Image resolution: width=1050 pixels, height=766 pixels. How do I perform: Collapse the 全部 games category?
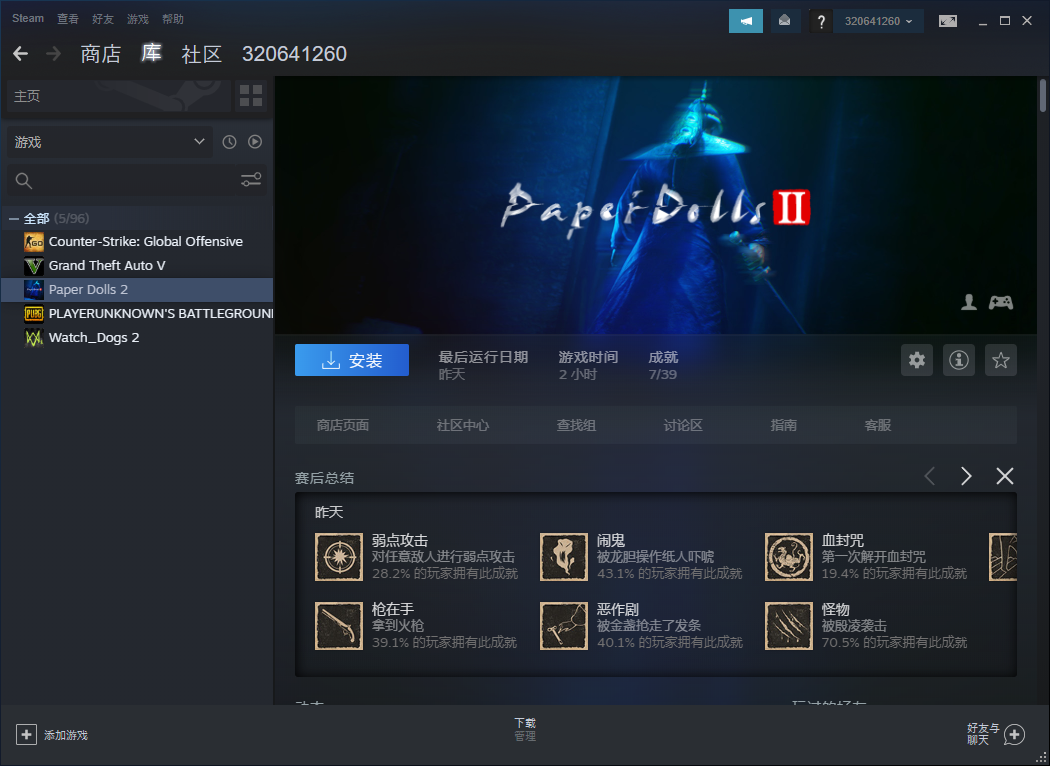tap(13, 218)
